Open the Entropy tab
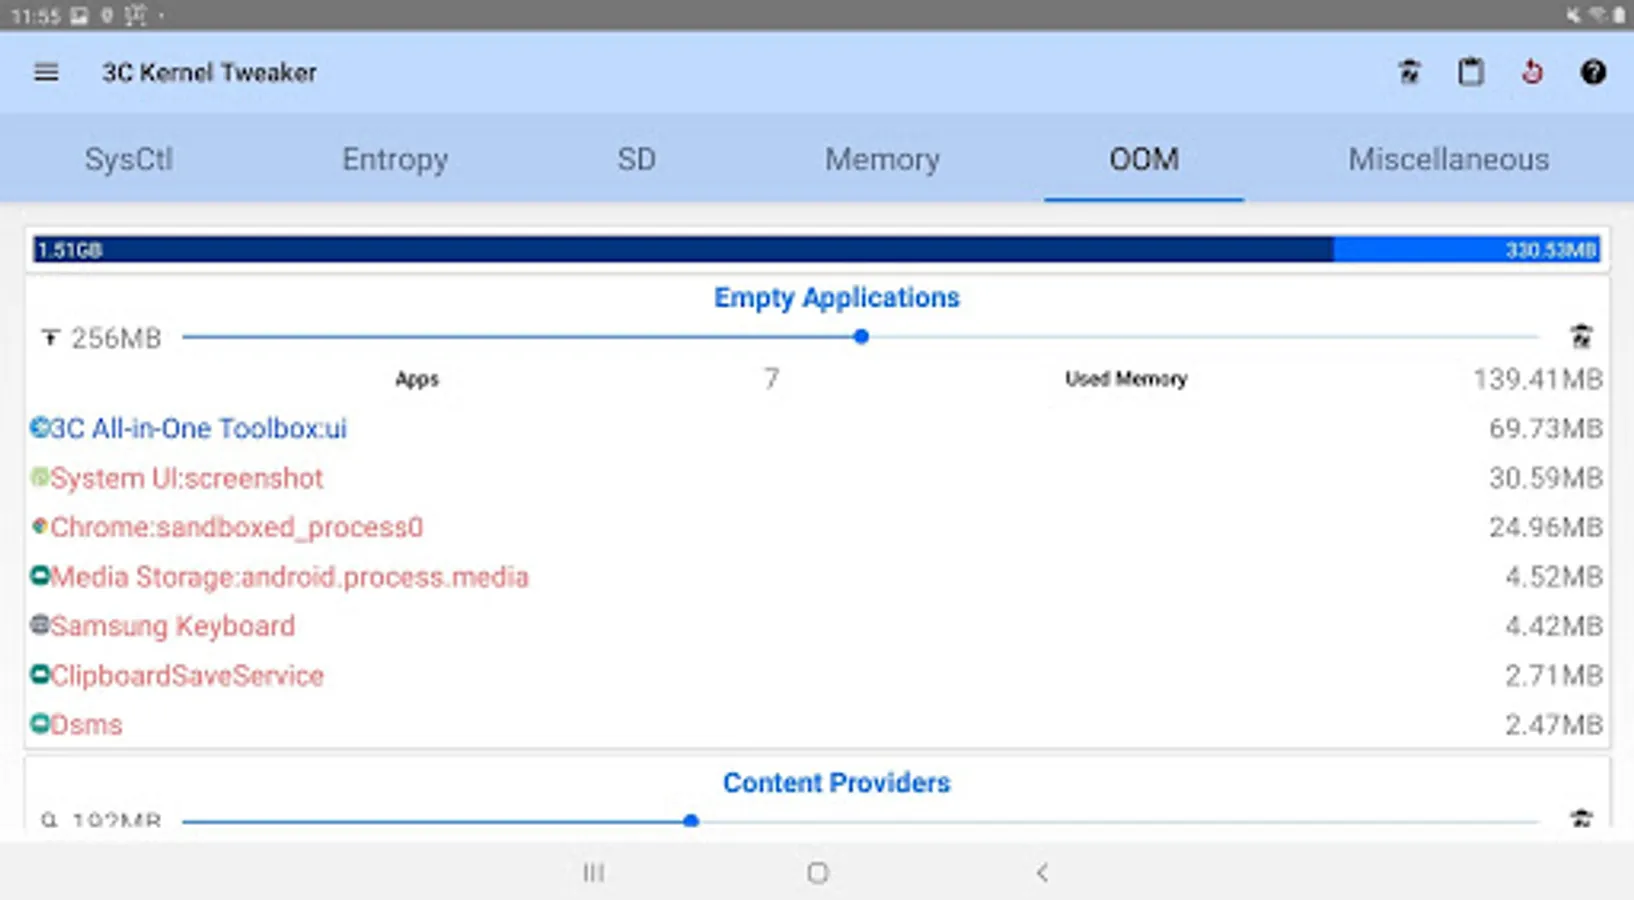The width and height of the screenshot is (1634, 900). (x=395, y=159)
